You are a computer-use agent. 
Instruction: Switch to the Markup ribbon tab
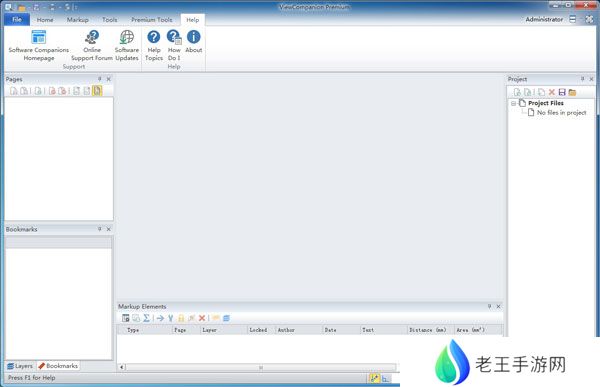tap(78, 20)
